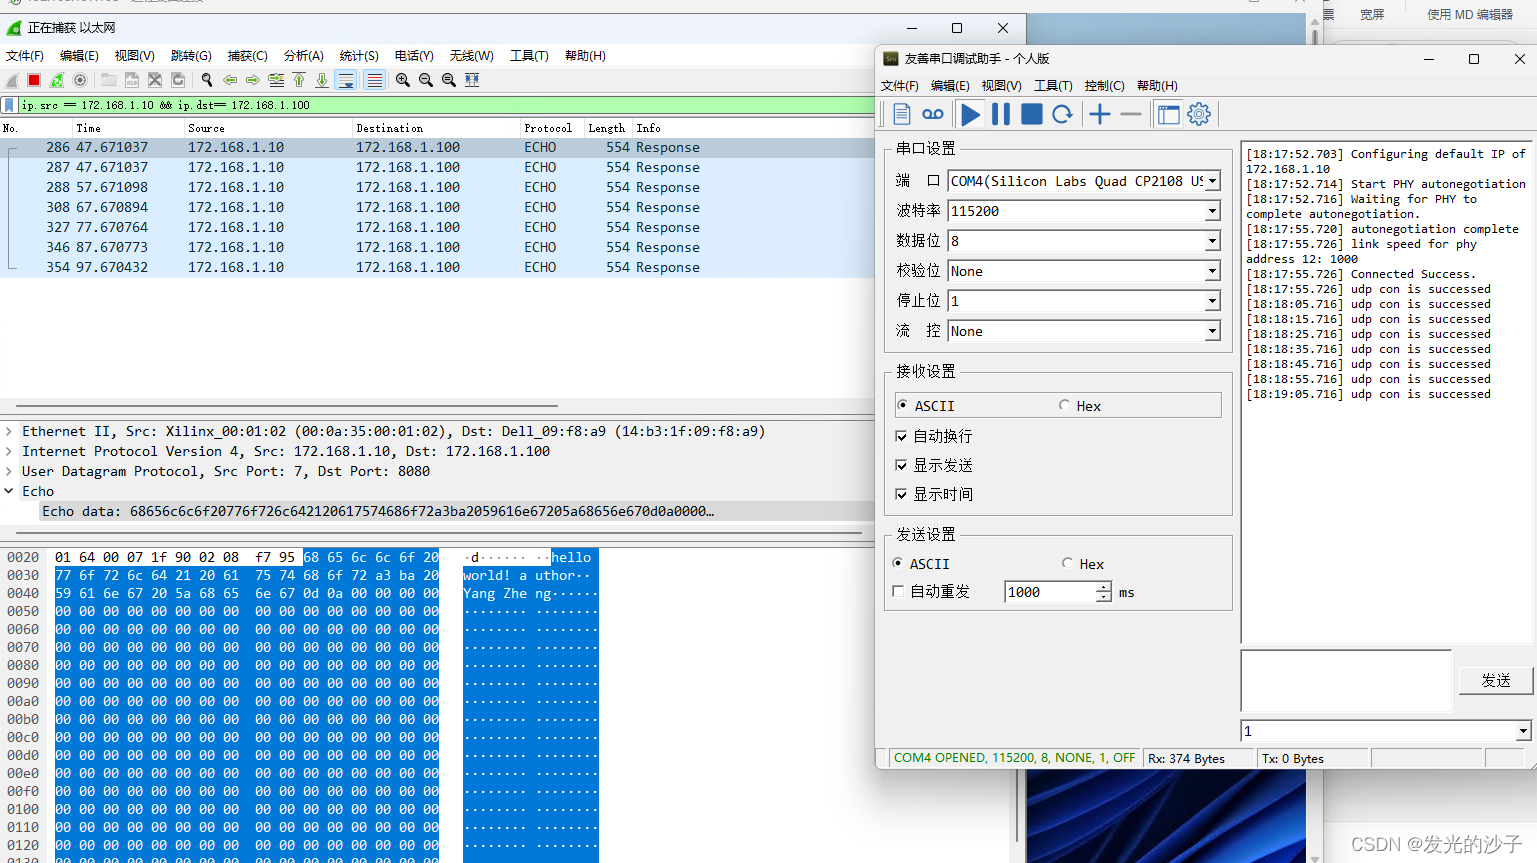Click the display filter bookmark icon

pyautogui.click(x=10, y=105)
